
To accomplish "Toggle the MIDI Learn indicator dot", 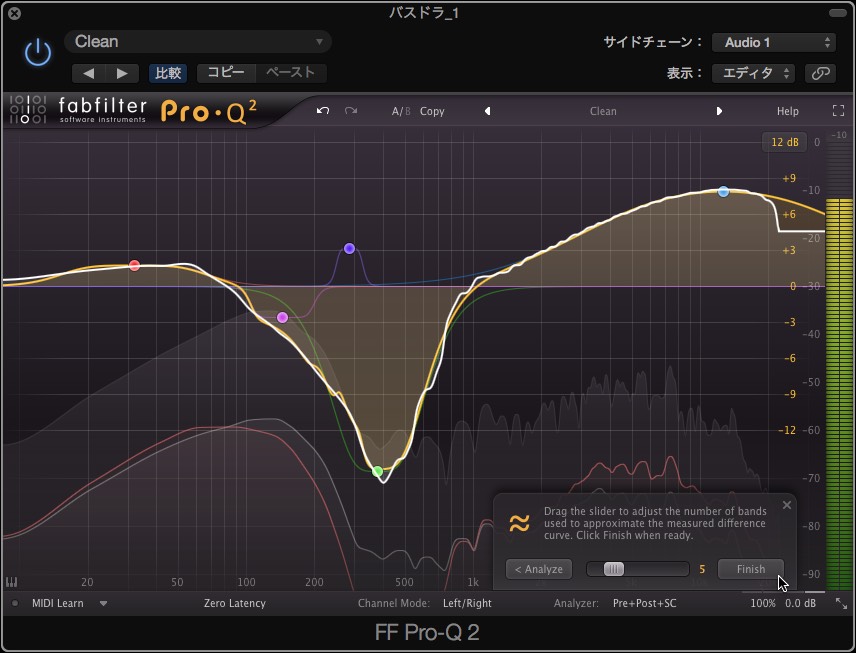I will 15,603.
